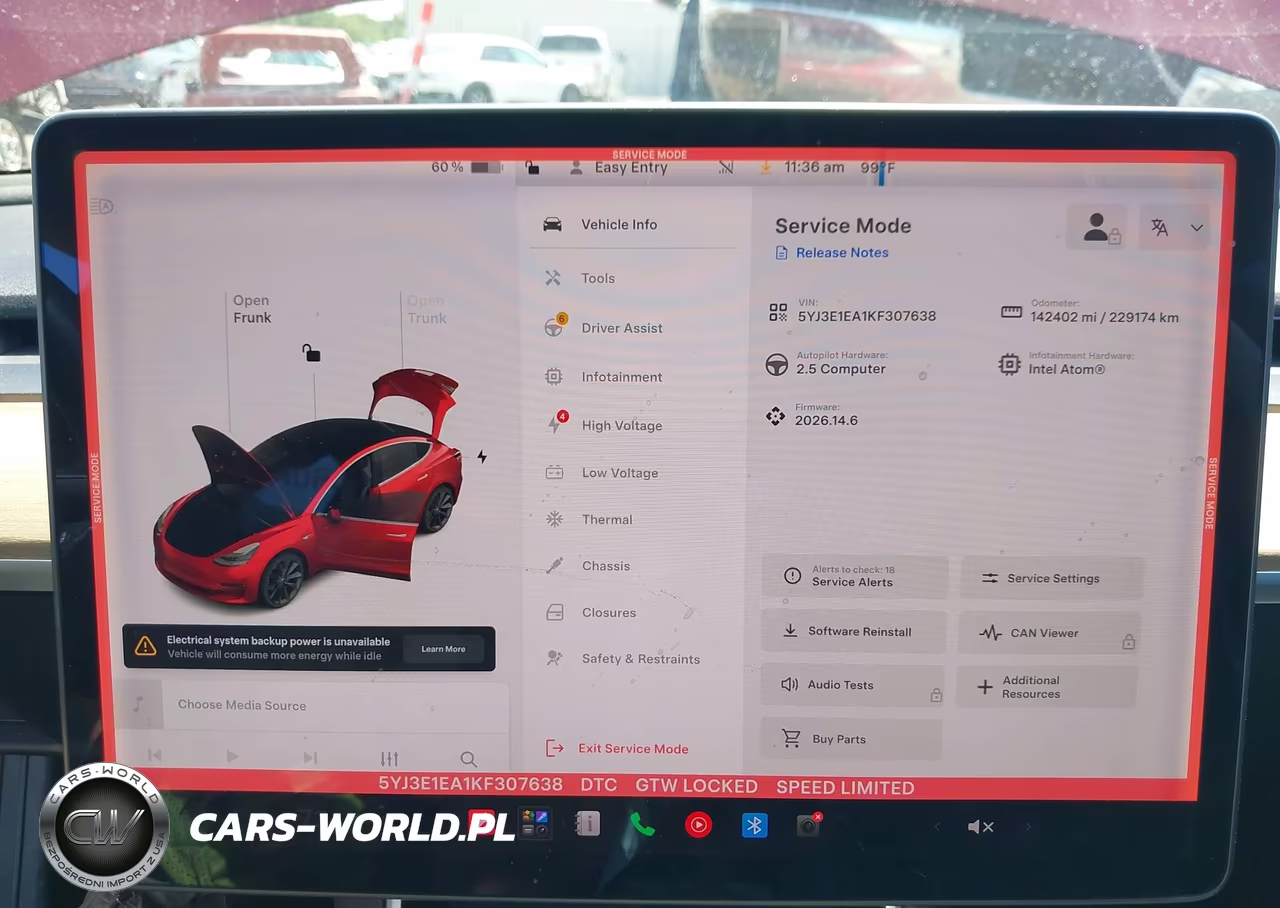The image size is (1280, 908).
Task: Open media search magnifier icon
Action: [468, 759]
